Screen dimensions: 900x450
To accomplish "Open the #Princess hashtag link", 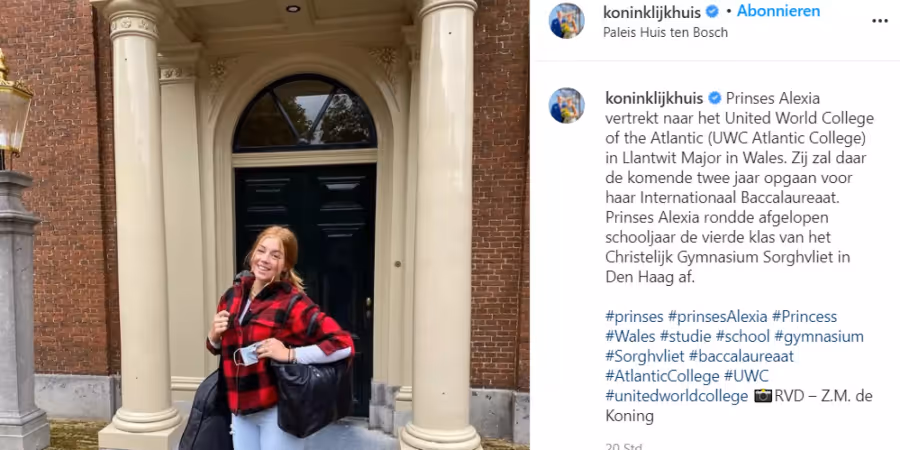I will pyautogui.click(x=804, y=317).
